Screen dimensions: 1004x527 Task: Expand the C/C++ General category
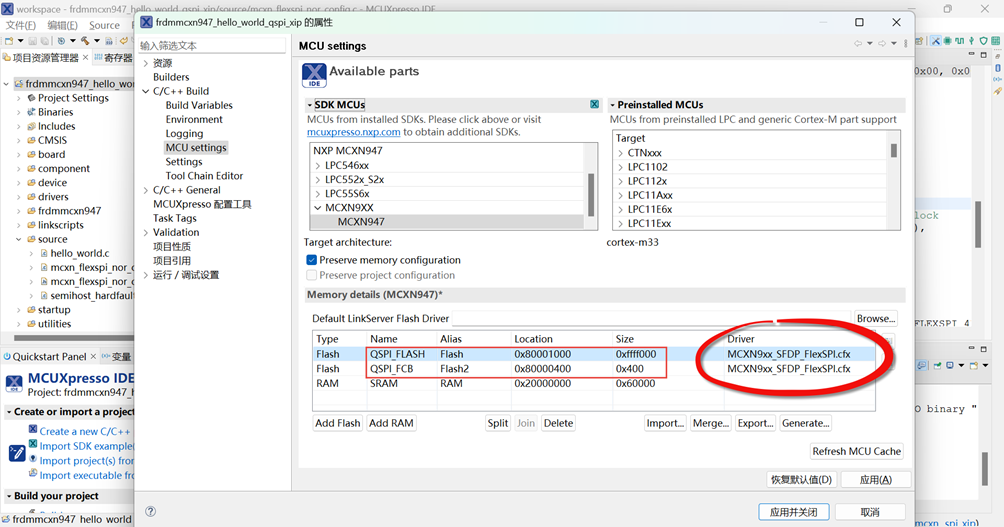146,190
